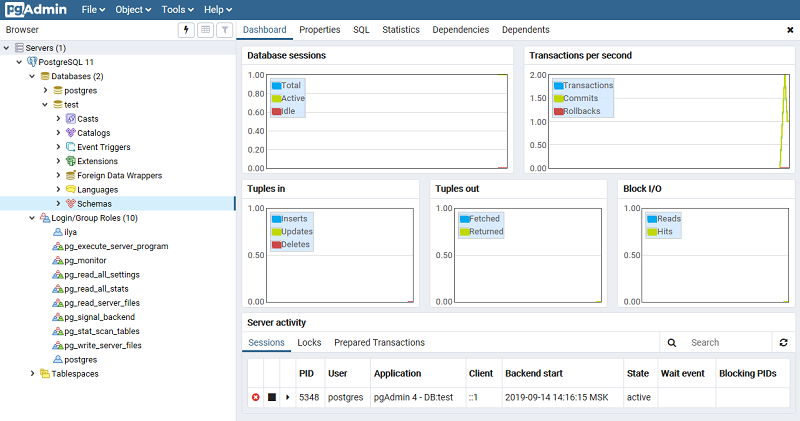Expand the postgres database node
The image size is (800, 421).
point(45,90)
